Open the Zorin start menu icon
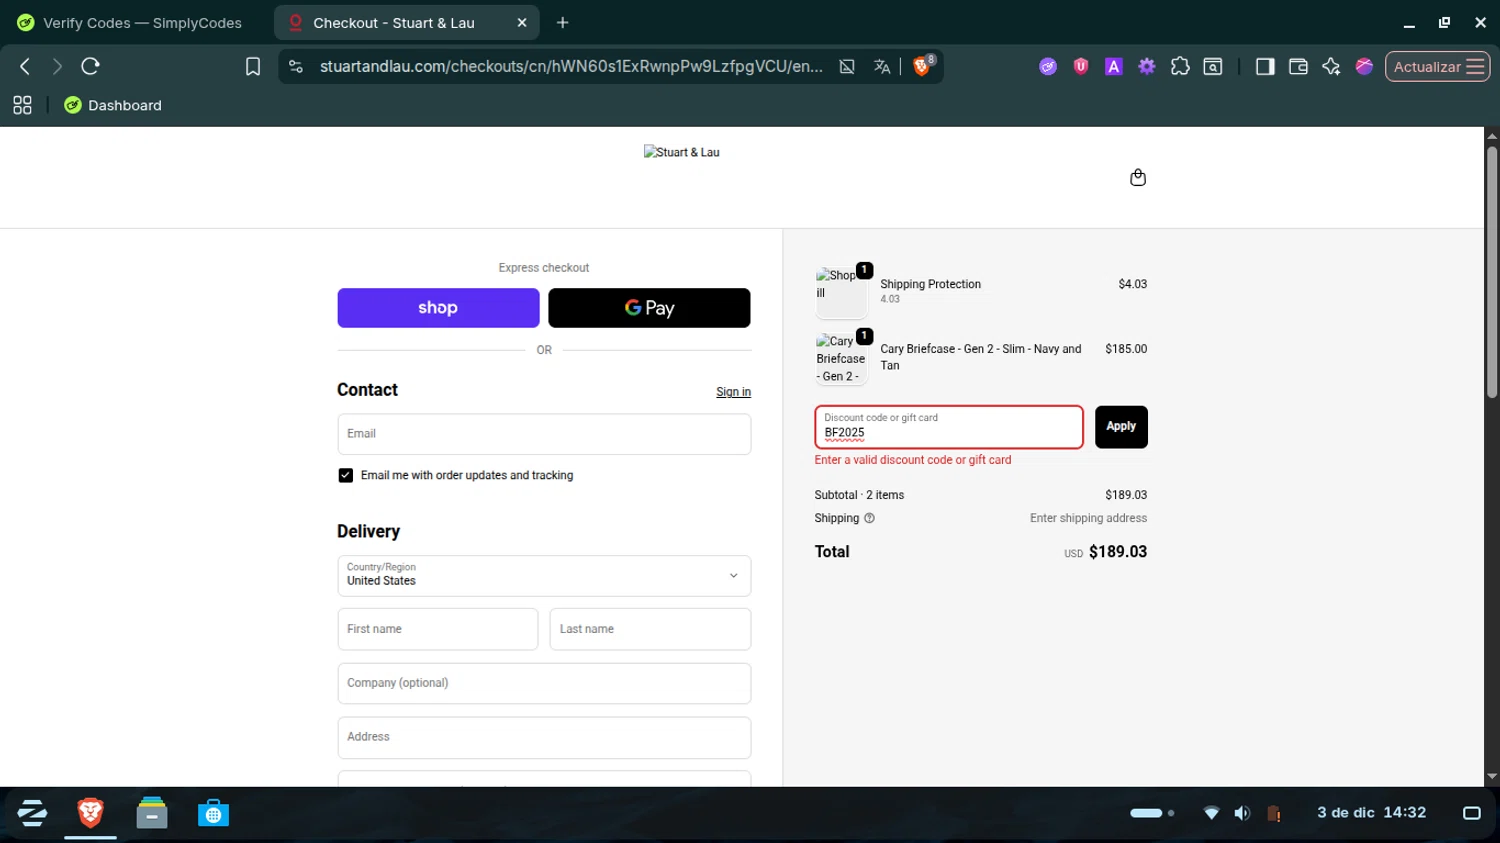The image size is (1500, 843). coord(32,813)
